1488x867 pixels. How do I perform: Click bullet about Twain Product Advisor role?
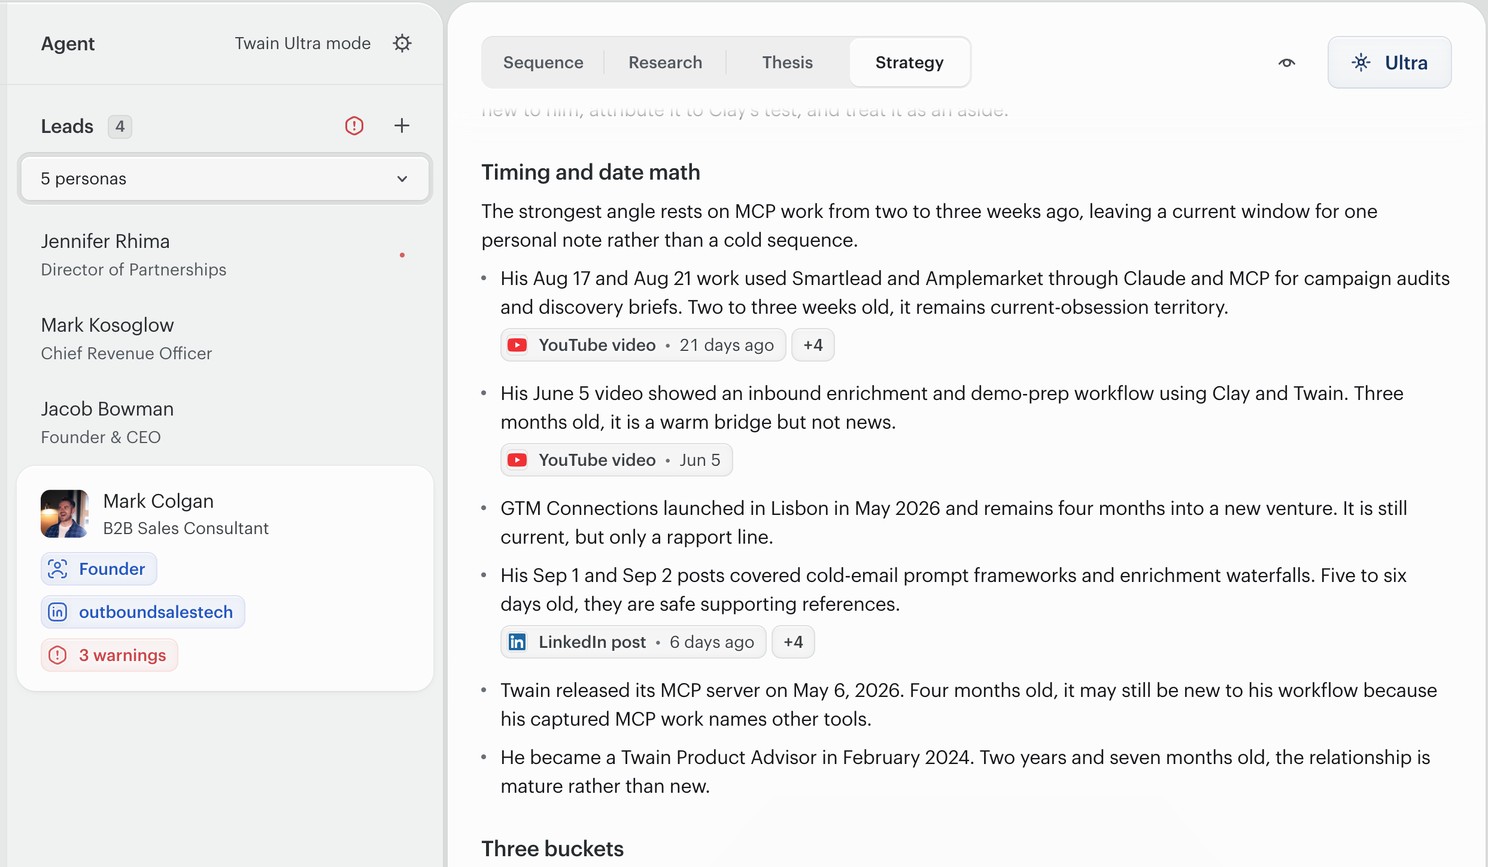click(965, 772)
